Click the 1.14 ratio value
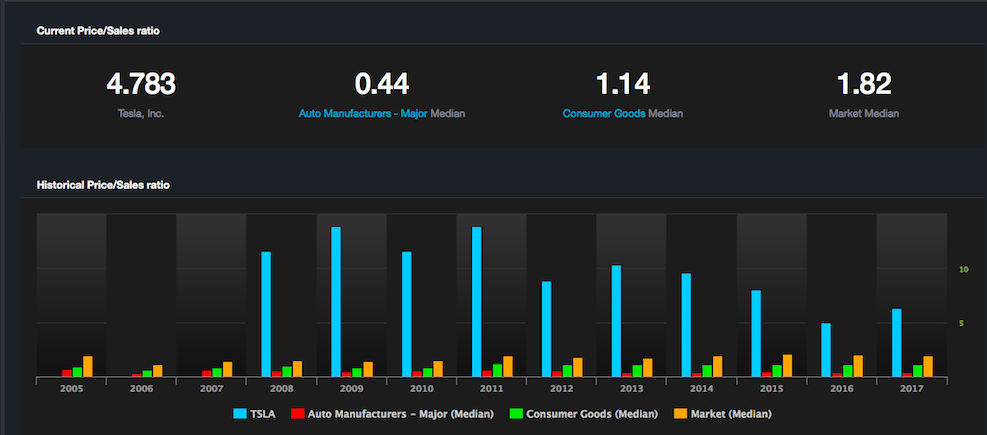Viewport: 987px width, 435px height. tap(623, 84)
